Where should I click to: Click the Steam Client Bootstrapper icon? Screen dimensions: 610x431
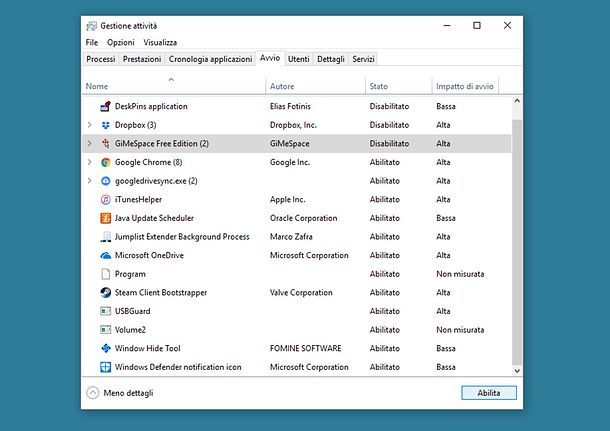(105, 293)
